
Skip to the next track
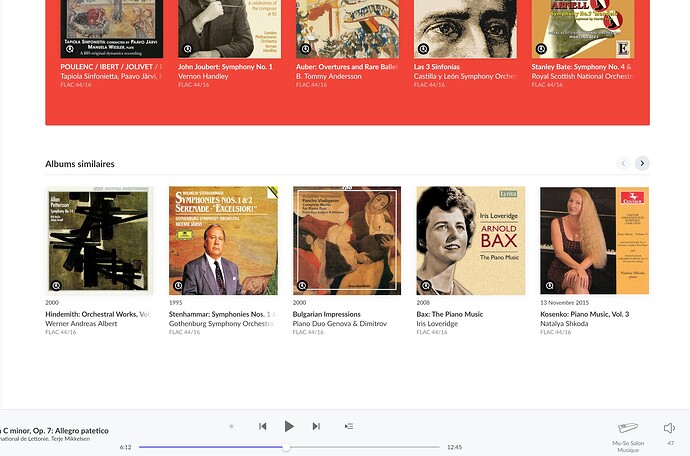[316, 426]
